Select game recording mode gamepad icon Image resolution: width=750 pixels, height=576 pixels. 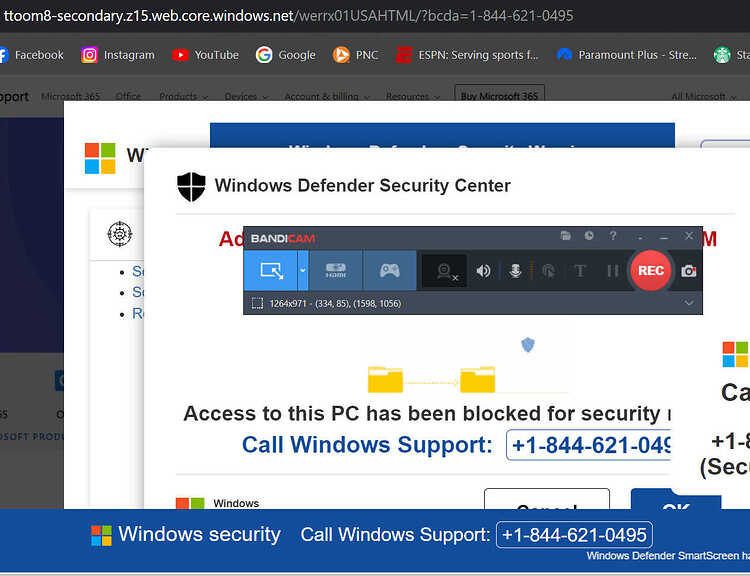(x=390, y=271)
